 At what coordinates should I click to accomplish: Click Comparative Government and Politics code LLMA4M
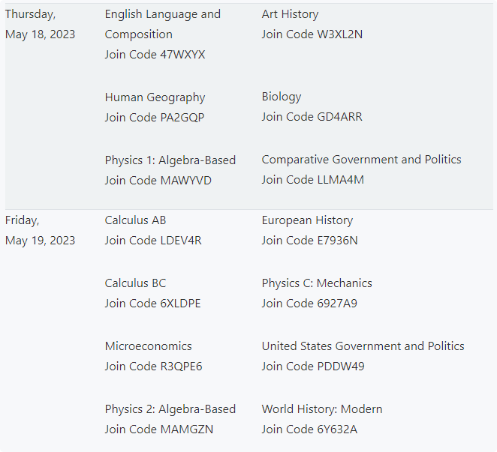(x=313, y=180)
